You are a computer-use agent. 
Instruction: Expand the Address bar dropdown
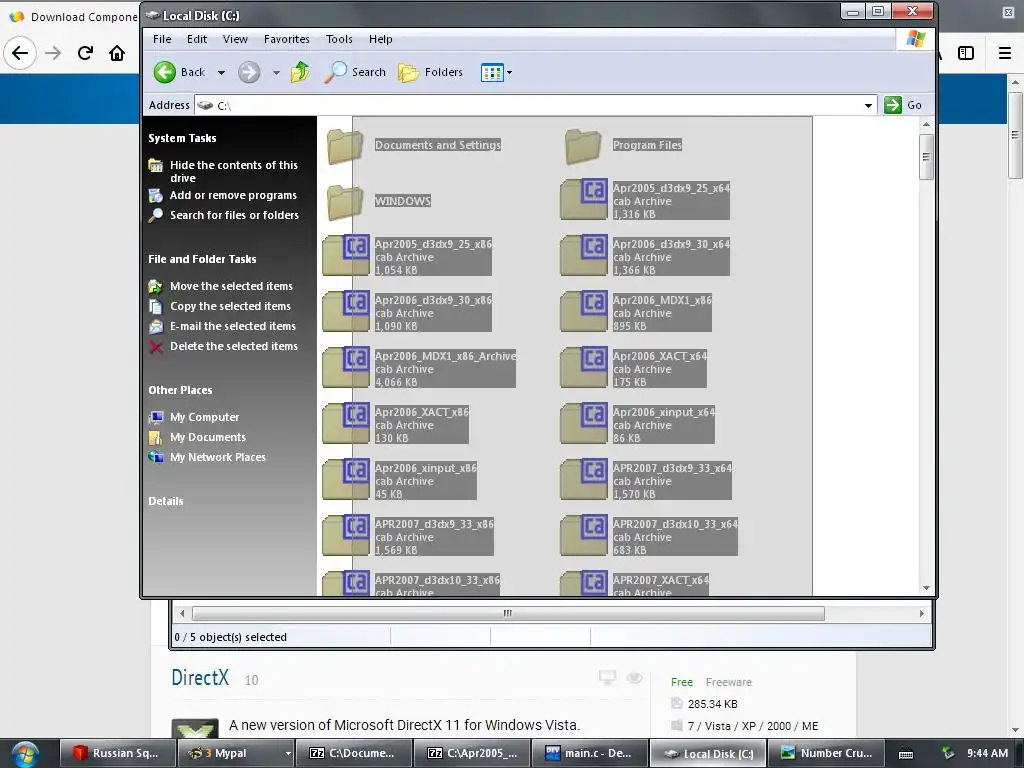pyautogui.click(x=868, y=105)
